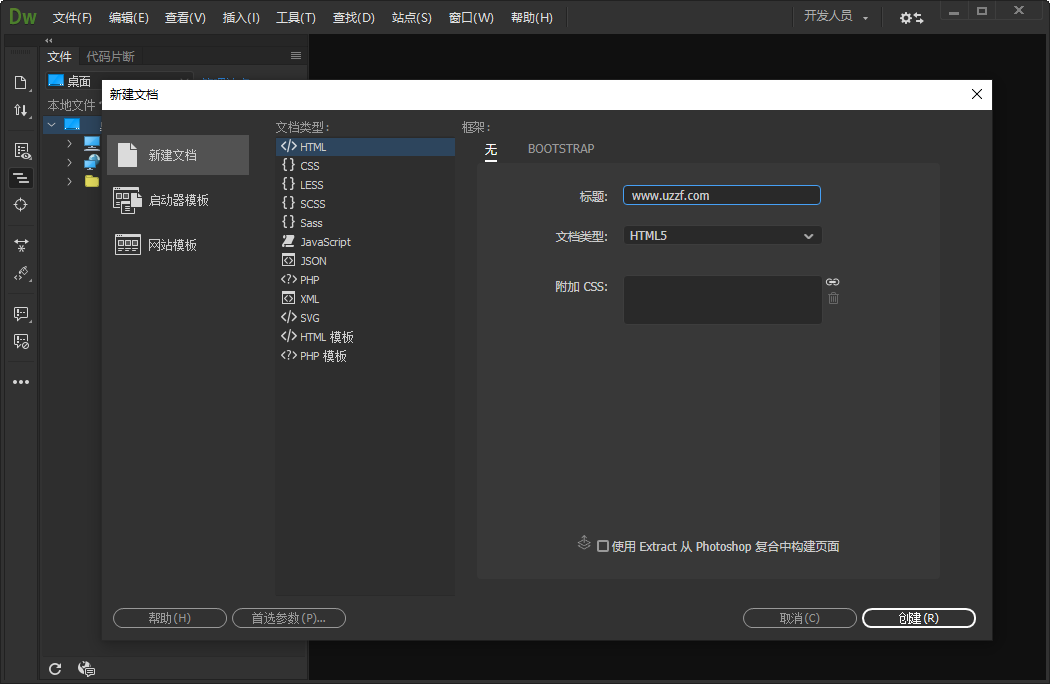Click the open documents icon in left toolbar
The image size is (1050, 684).
[x=21, y=82]
